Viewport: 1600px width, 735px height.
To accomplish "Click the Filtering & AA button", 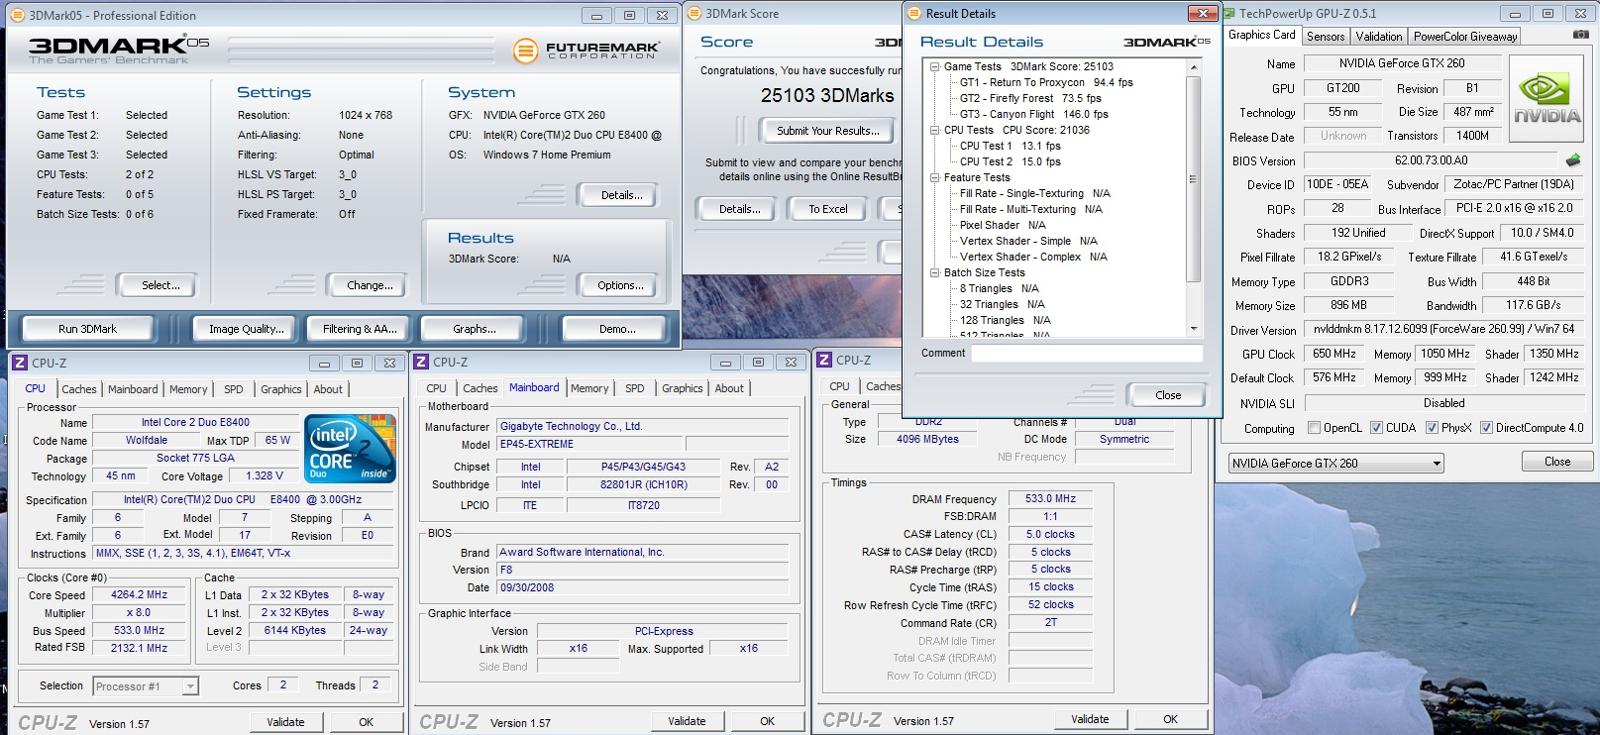I will [360, 329].
